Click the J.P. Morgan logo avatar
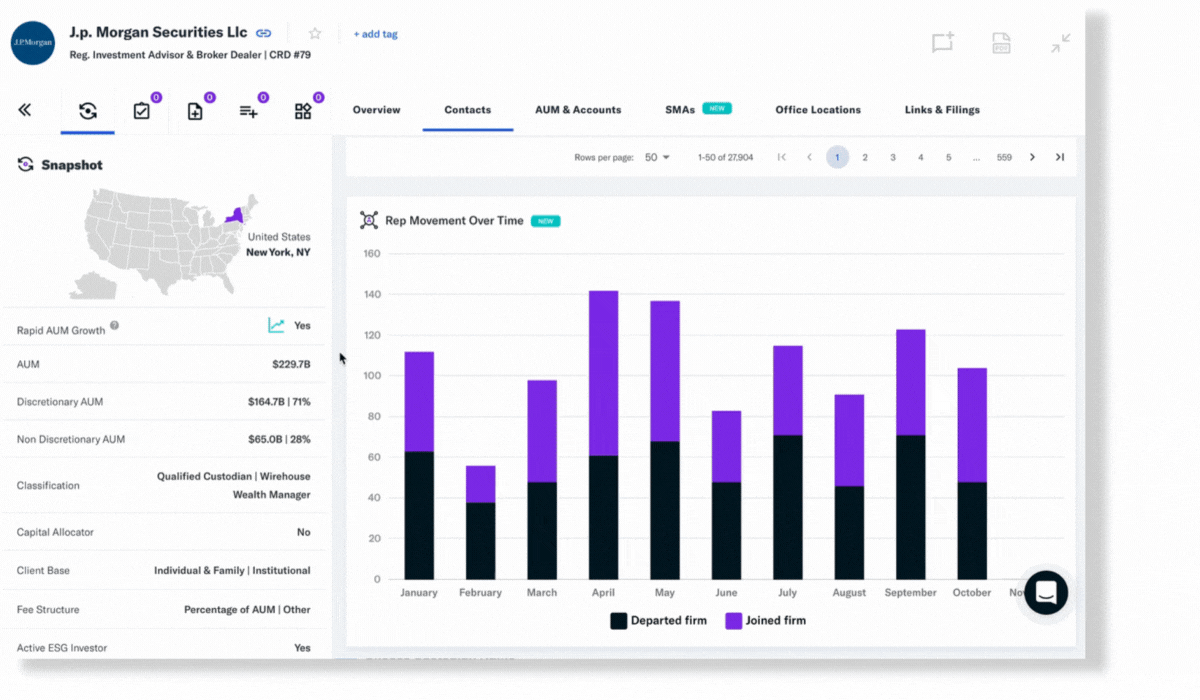Screen dimensions: 1200x700 pyautogui.click(x=33, y=43)
